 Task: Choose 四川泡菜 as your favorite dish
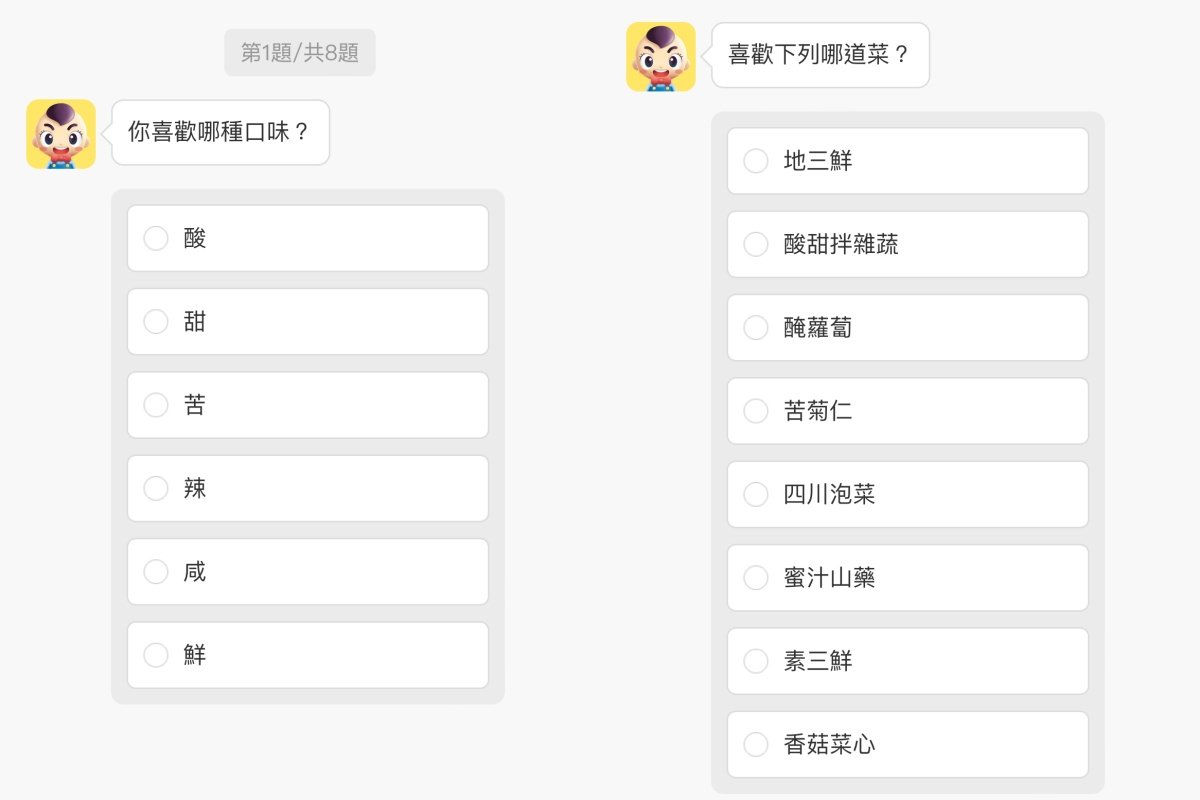point(907,494)
